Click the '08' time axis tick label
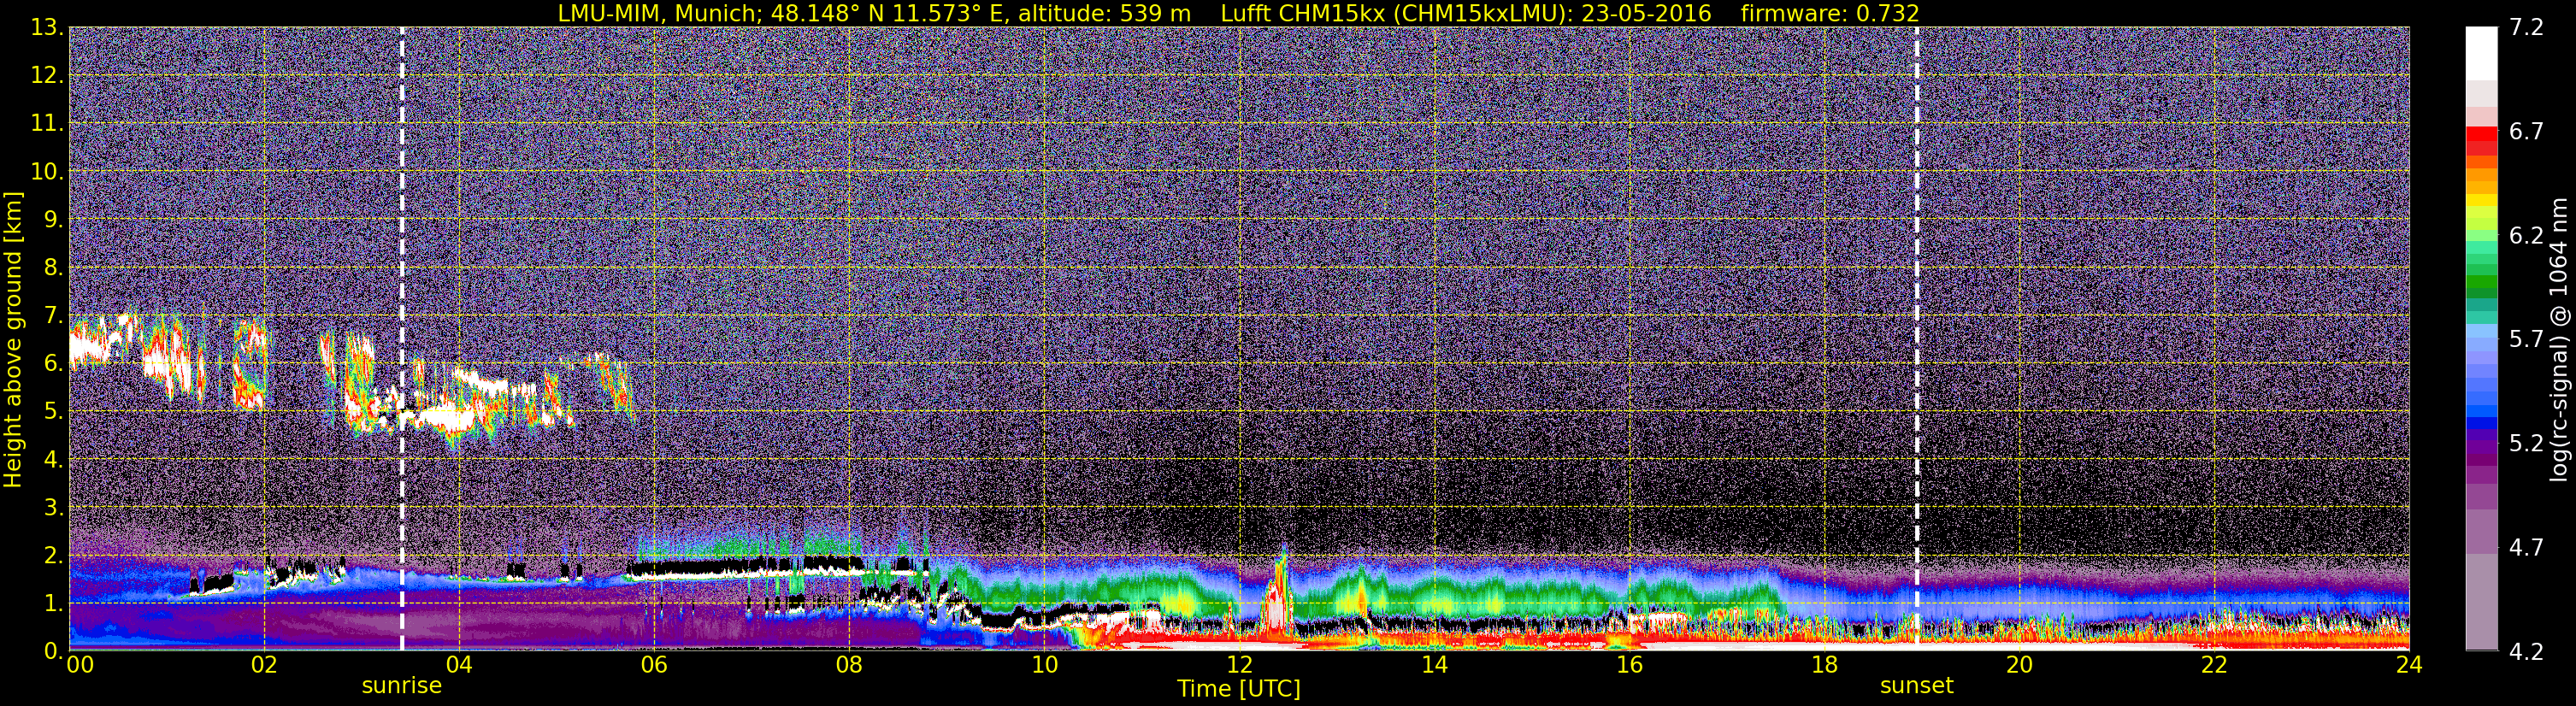This screenshot has width=2576, height=706. tap(849, 665)
